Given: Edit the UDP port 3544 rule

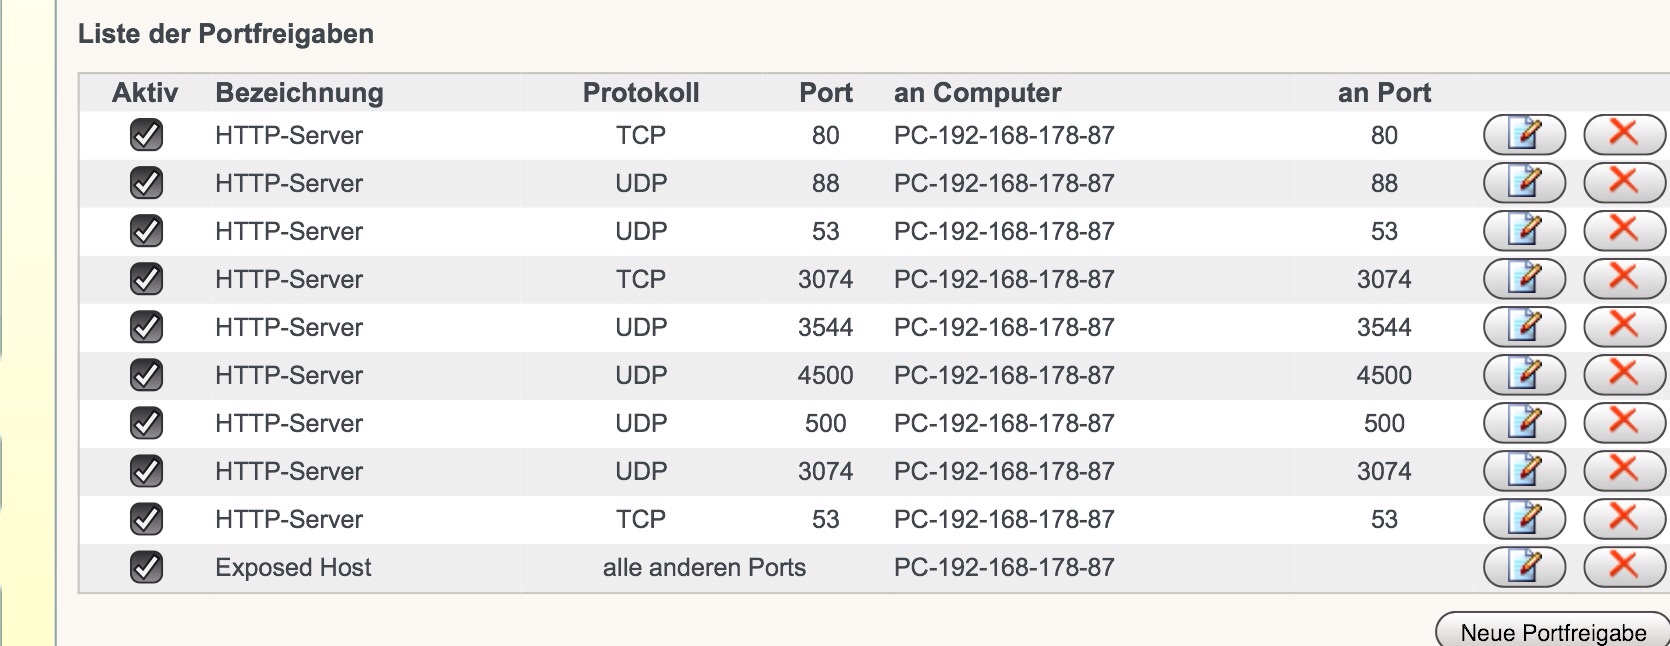Looking at the screenshot, I should (x=1523, y=326).
